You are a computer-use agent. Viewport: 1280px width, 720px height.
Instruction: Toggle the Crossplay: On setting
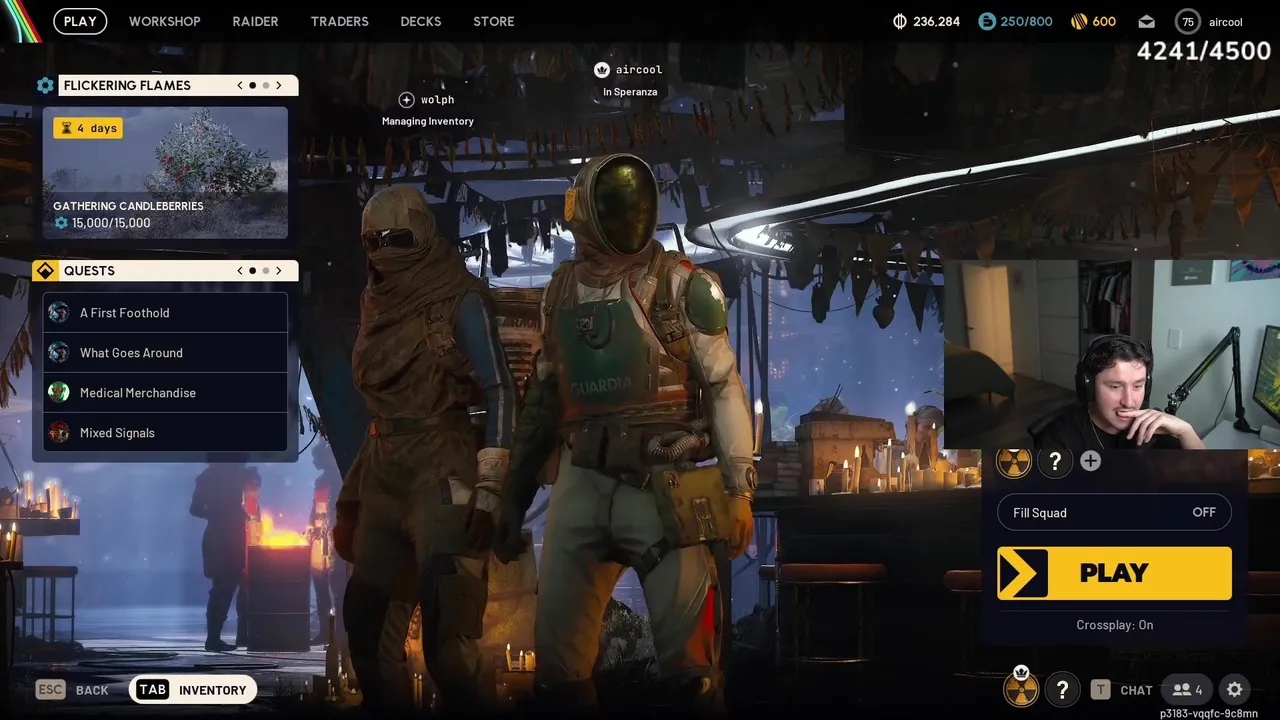(x=1114, y=625)
